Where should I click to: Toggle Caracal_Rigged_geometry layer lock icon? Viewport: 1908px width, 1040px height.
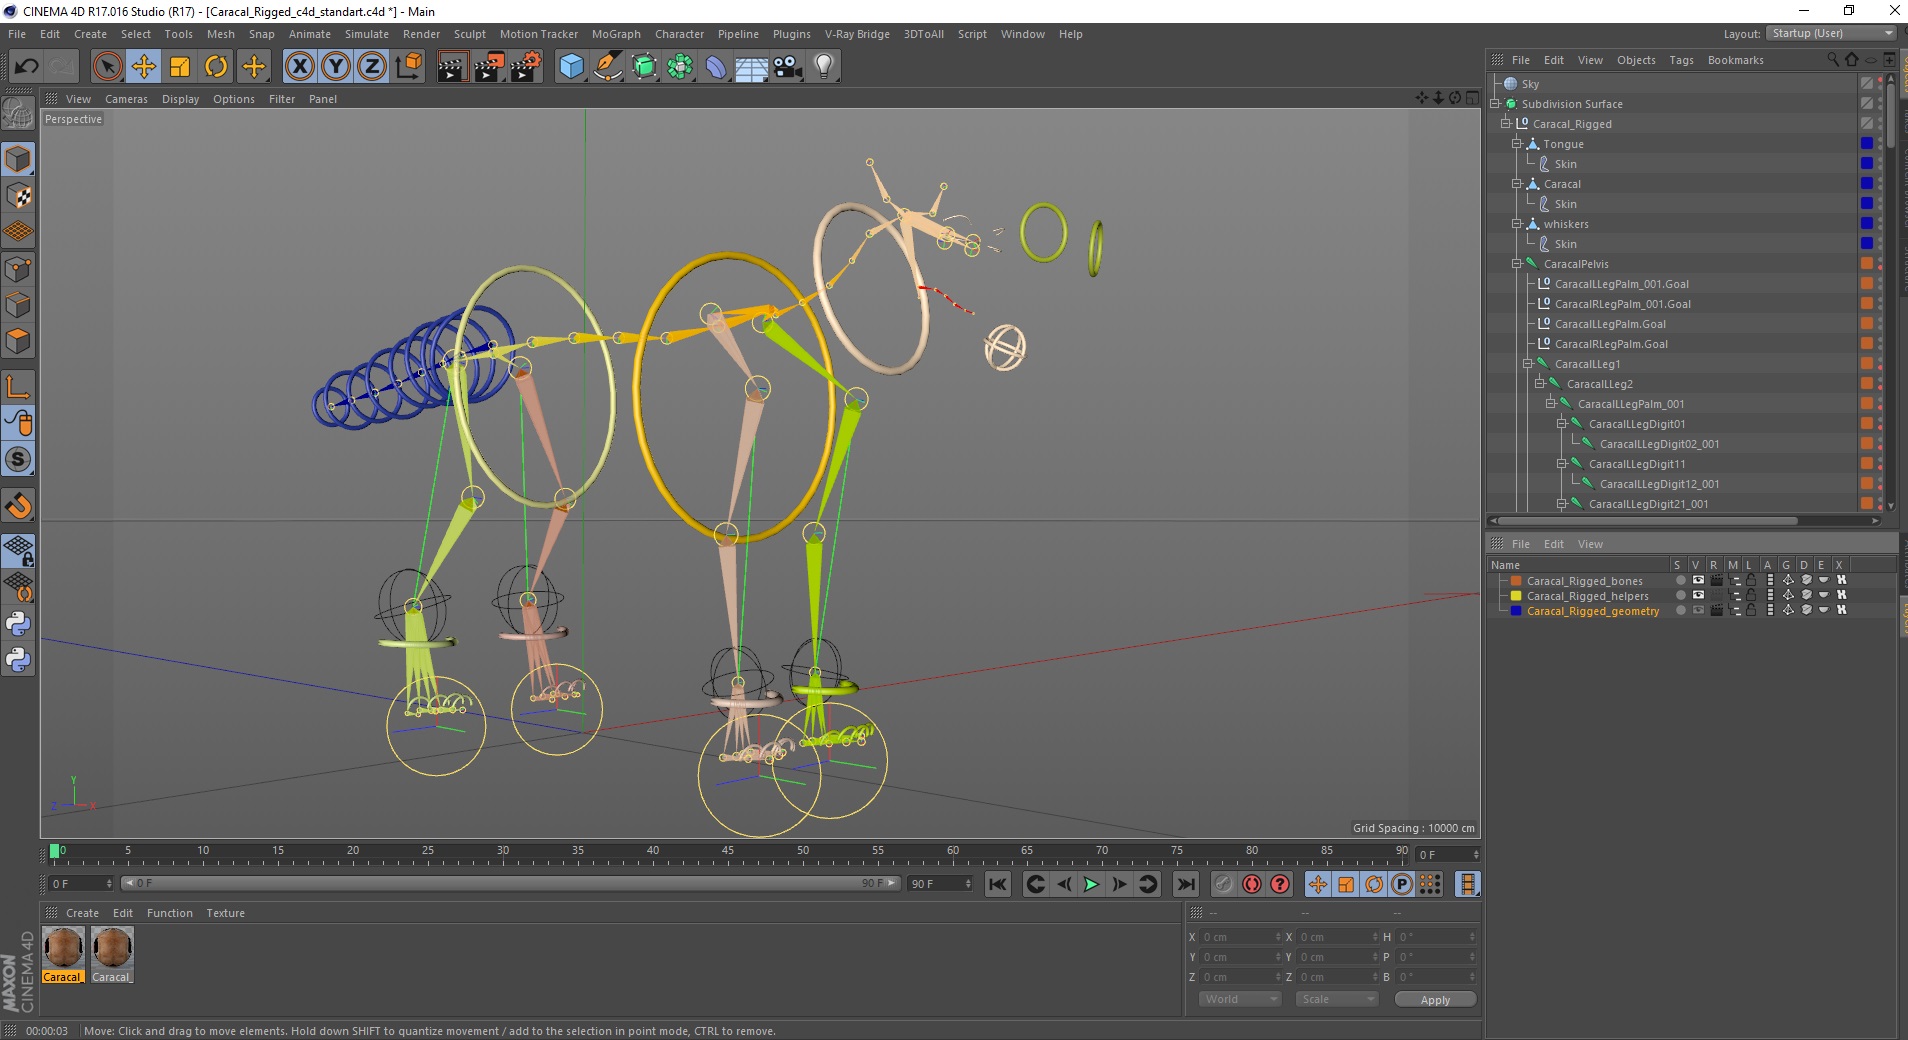point(1751,610)
